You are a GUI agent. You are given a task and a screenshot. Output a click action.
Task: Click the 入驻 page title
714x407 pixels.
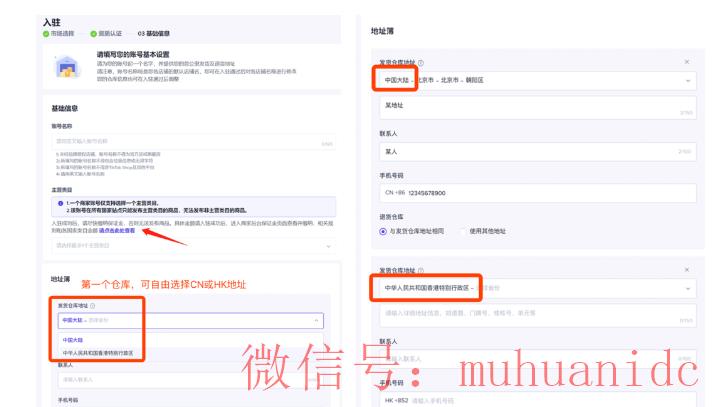coord(51,22)
